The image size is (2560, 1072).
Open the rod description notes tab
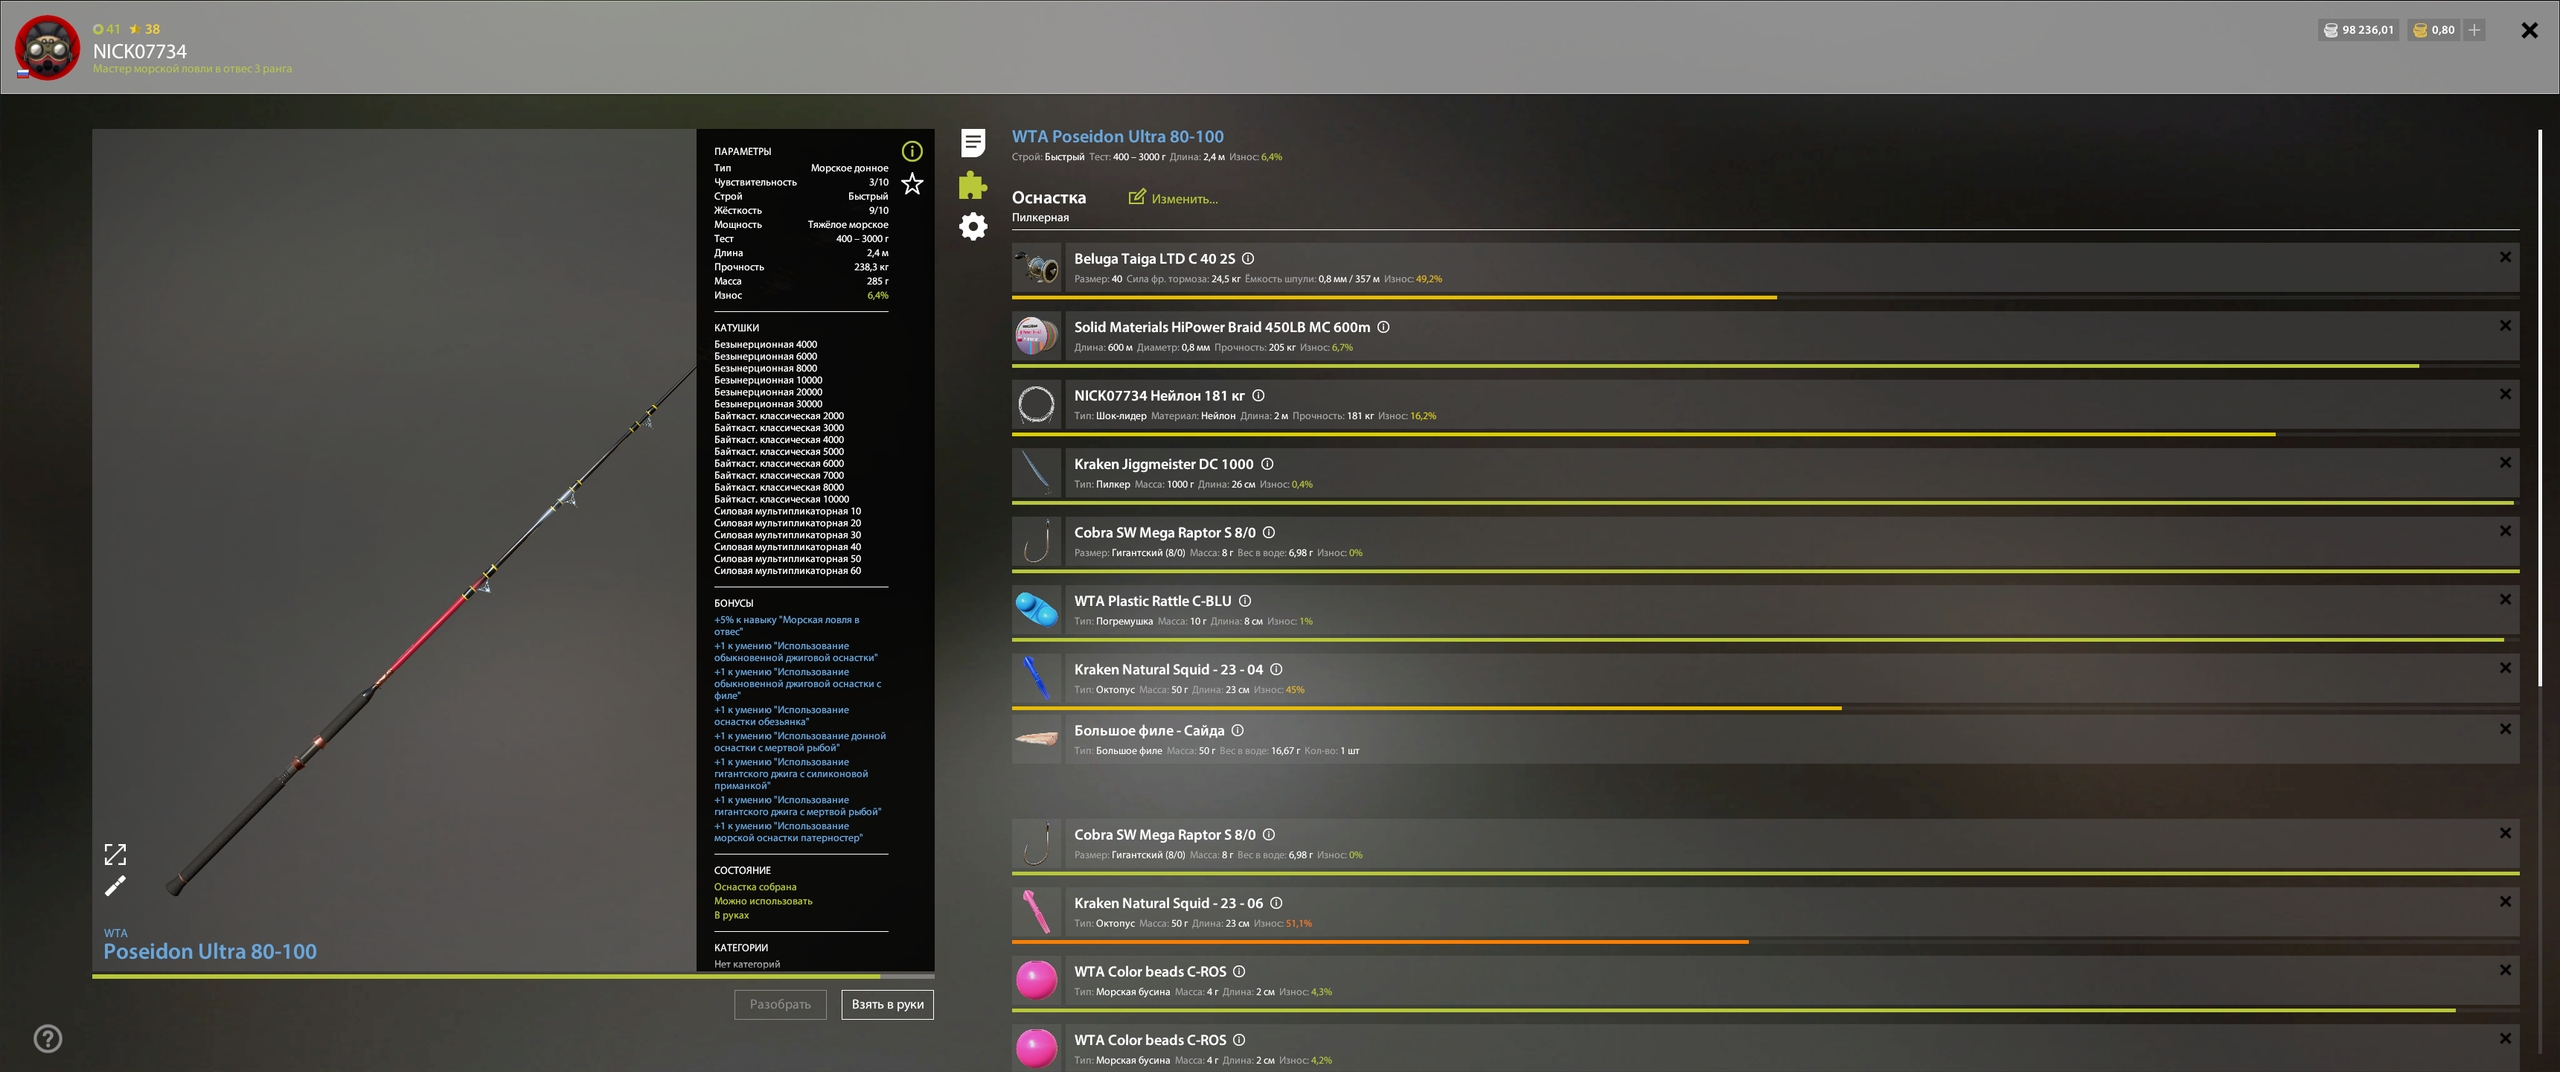click(973, 143)
